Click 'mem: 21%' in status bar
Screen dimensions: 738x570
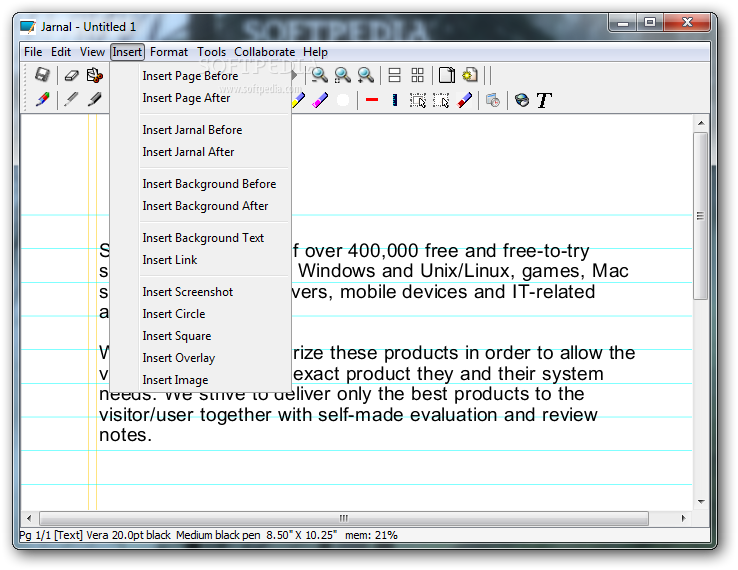pyautogui.click(x=371, y=535)
